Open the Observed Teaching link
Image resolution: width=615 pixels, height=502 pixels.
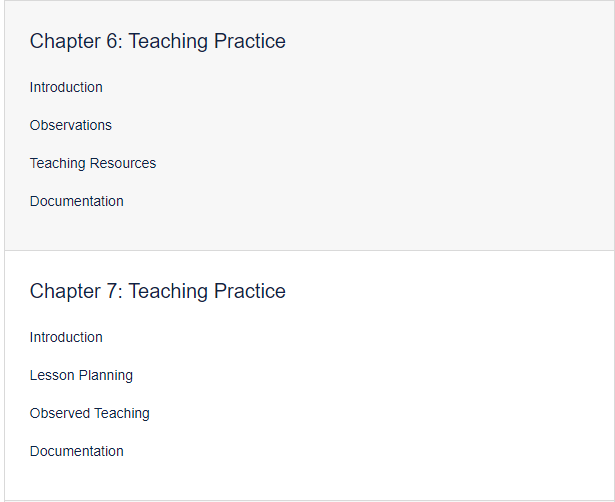(x=90, y=413)
